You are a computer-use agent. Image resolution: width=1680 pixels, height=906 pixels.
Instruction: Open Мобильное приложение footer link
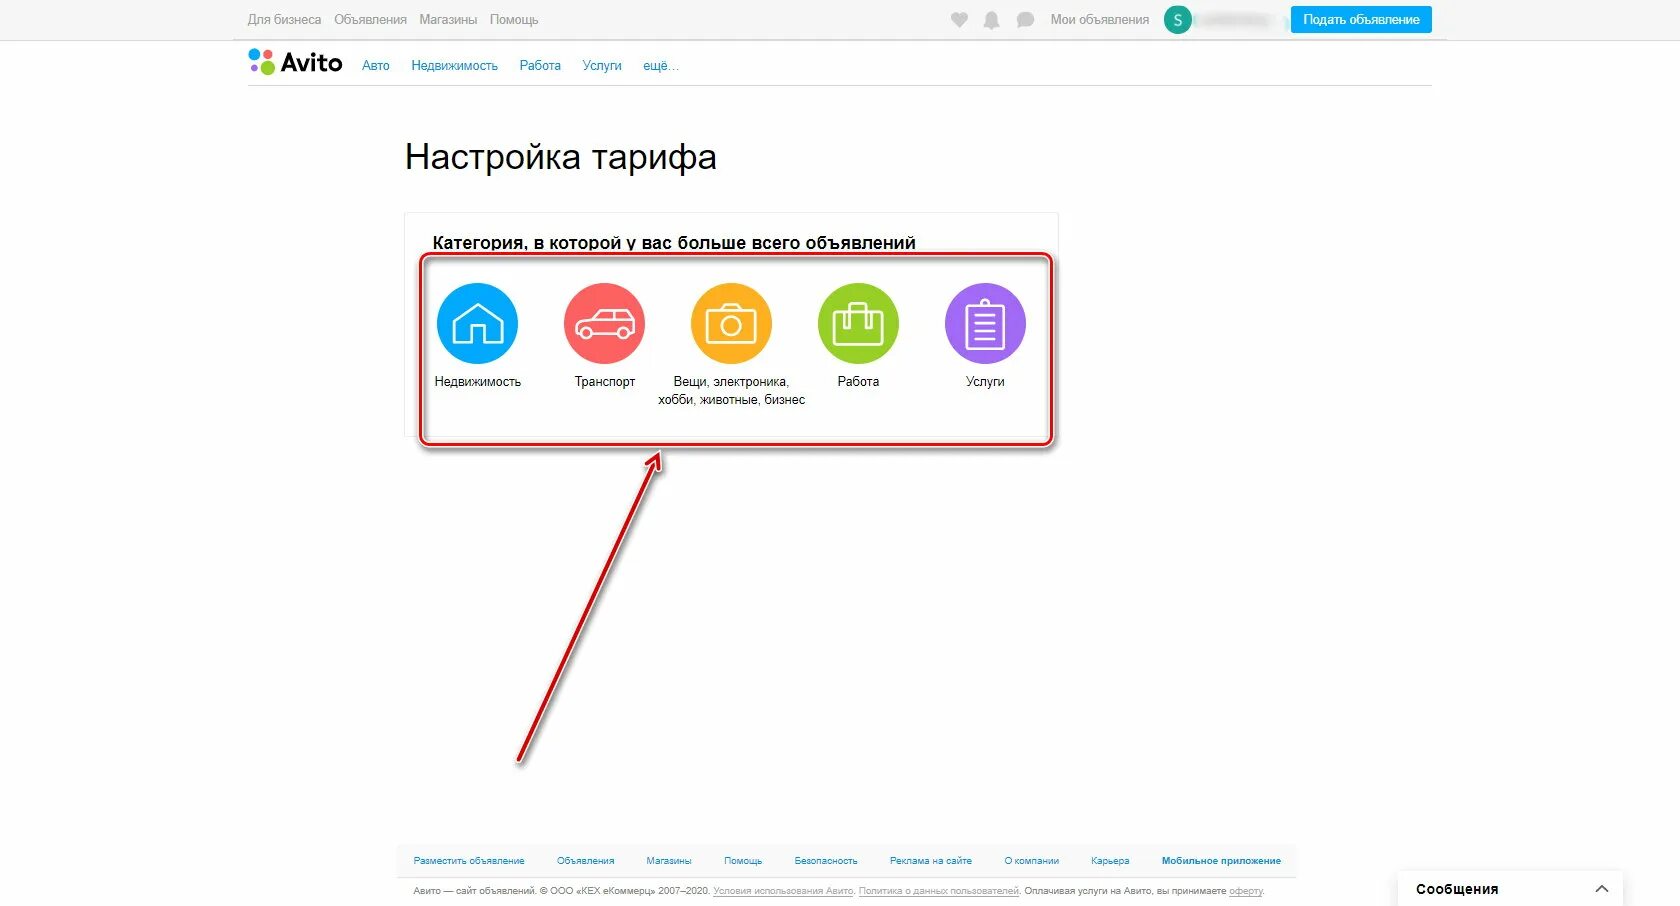point(1221,861)
